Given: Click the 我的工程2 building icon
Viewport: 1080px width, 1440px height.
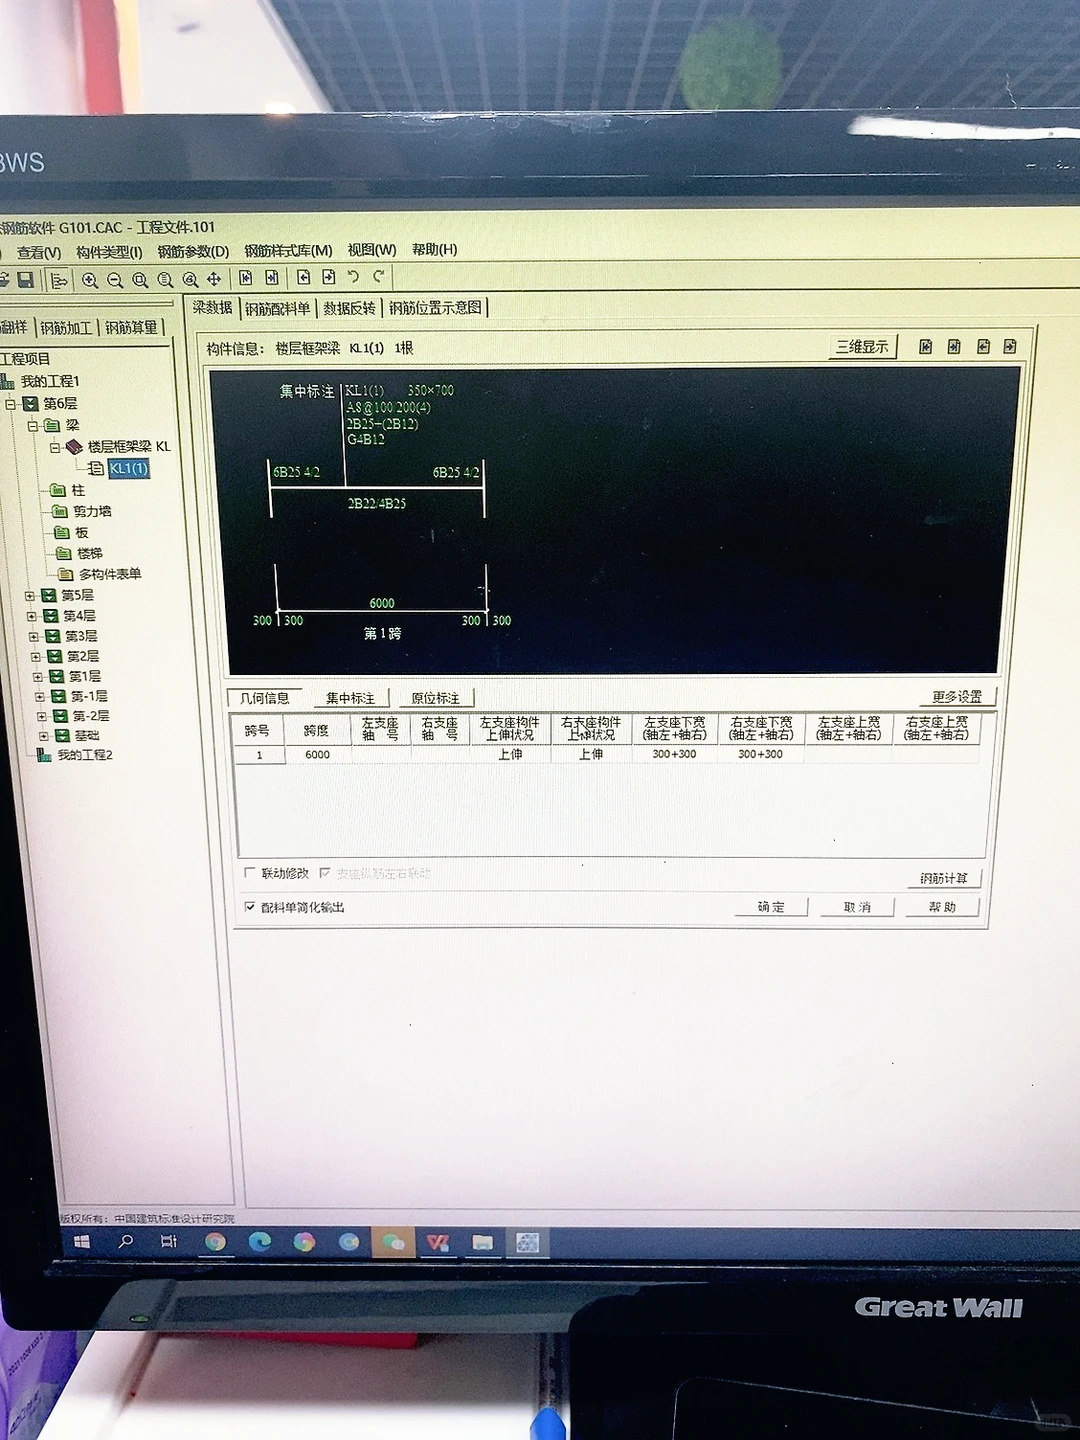Looking at the screenshot, I should tap(44, 755).
